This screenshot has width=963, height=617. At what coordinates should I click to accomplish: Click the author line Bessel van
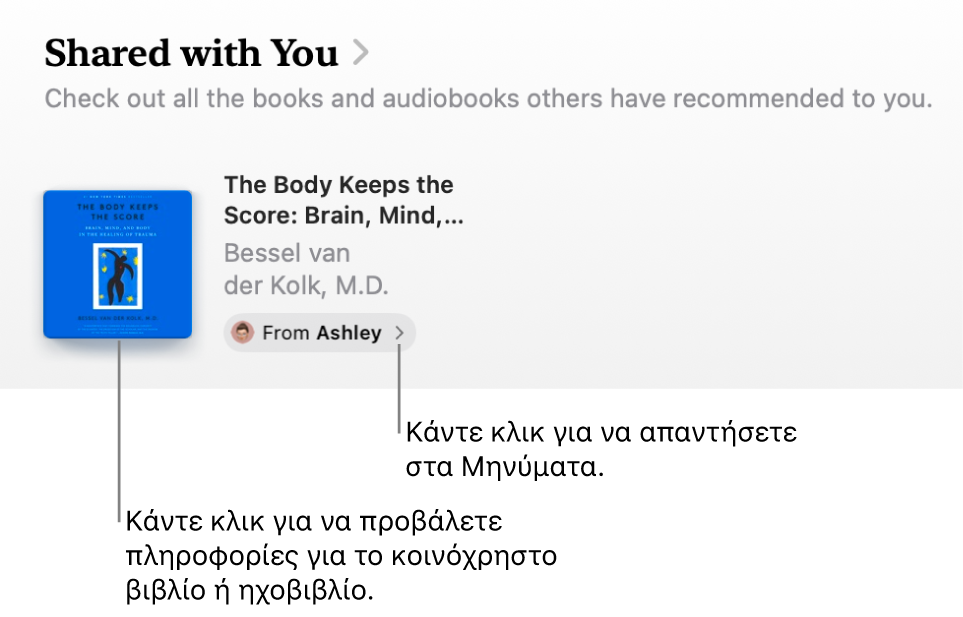pyautogui.click(x=286, y=252)
